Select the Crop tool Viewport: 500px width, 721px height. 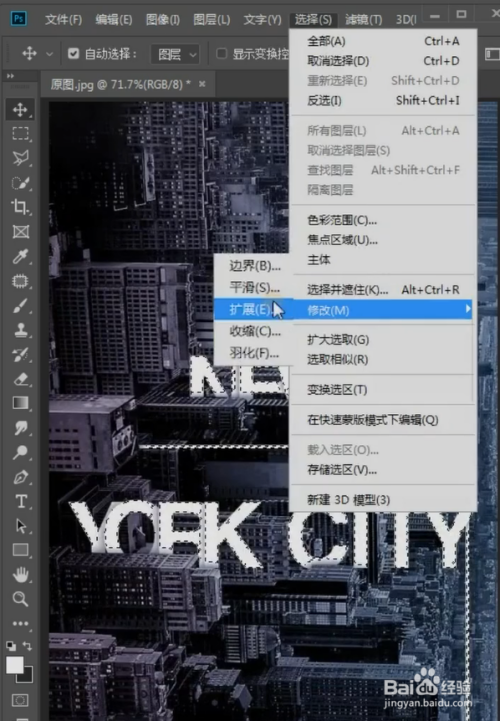click(x=20, y=207)
